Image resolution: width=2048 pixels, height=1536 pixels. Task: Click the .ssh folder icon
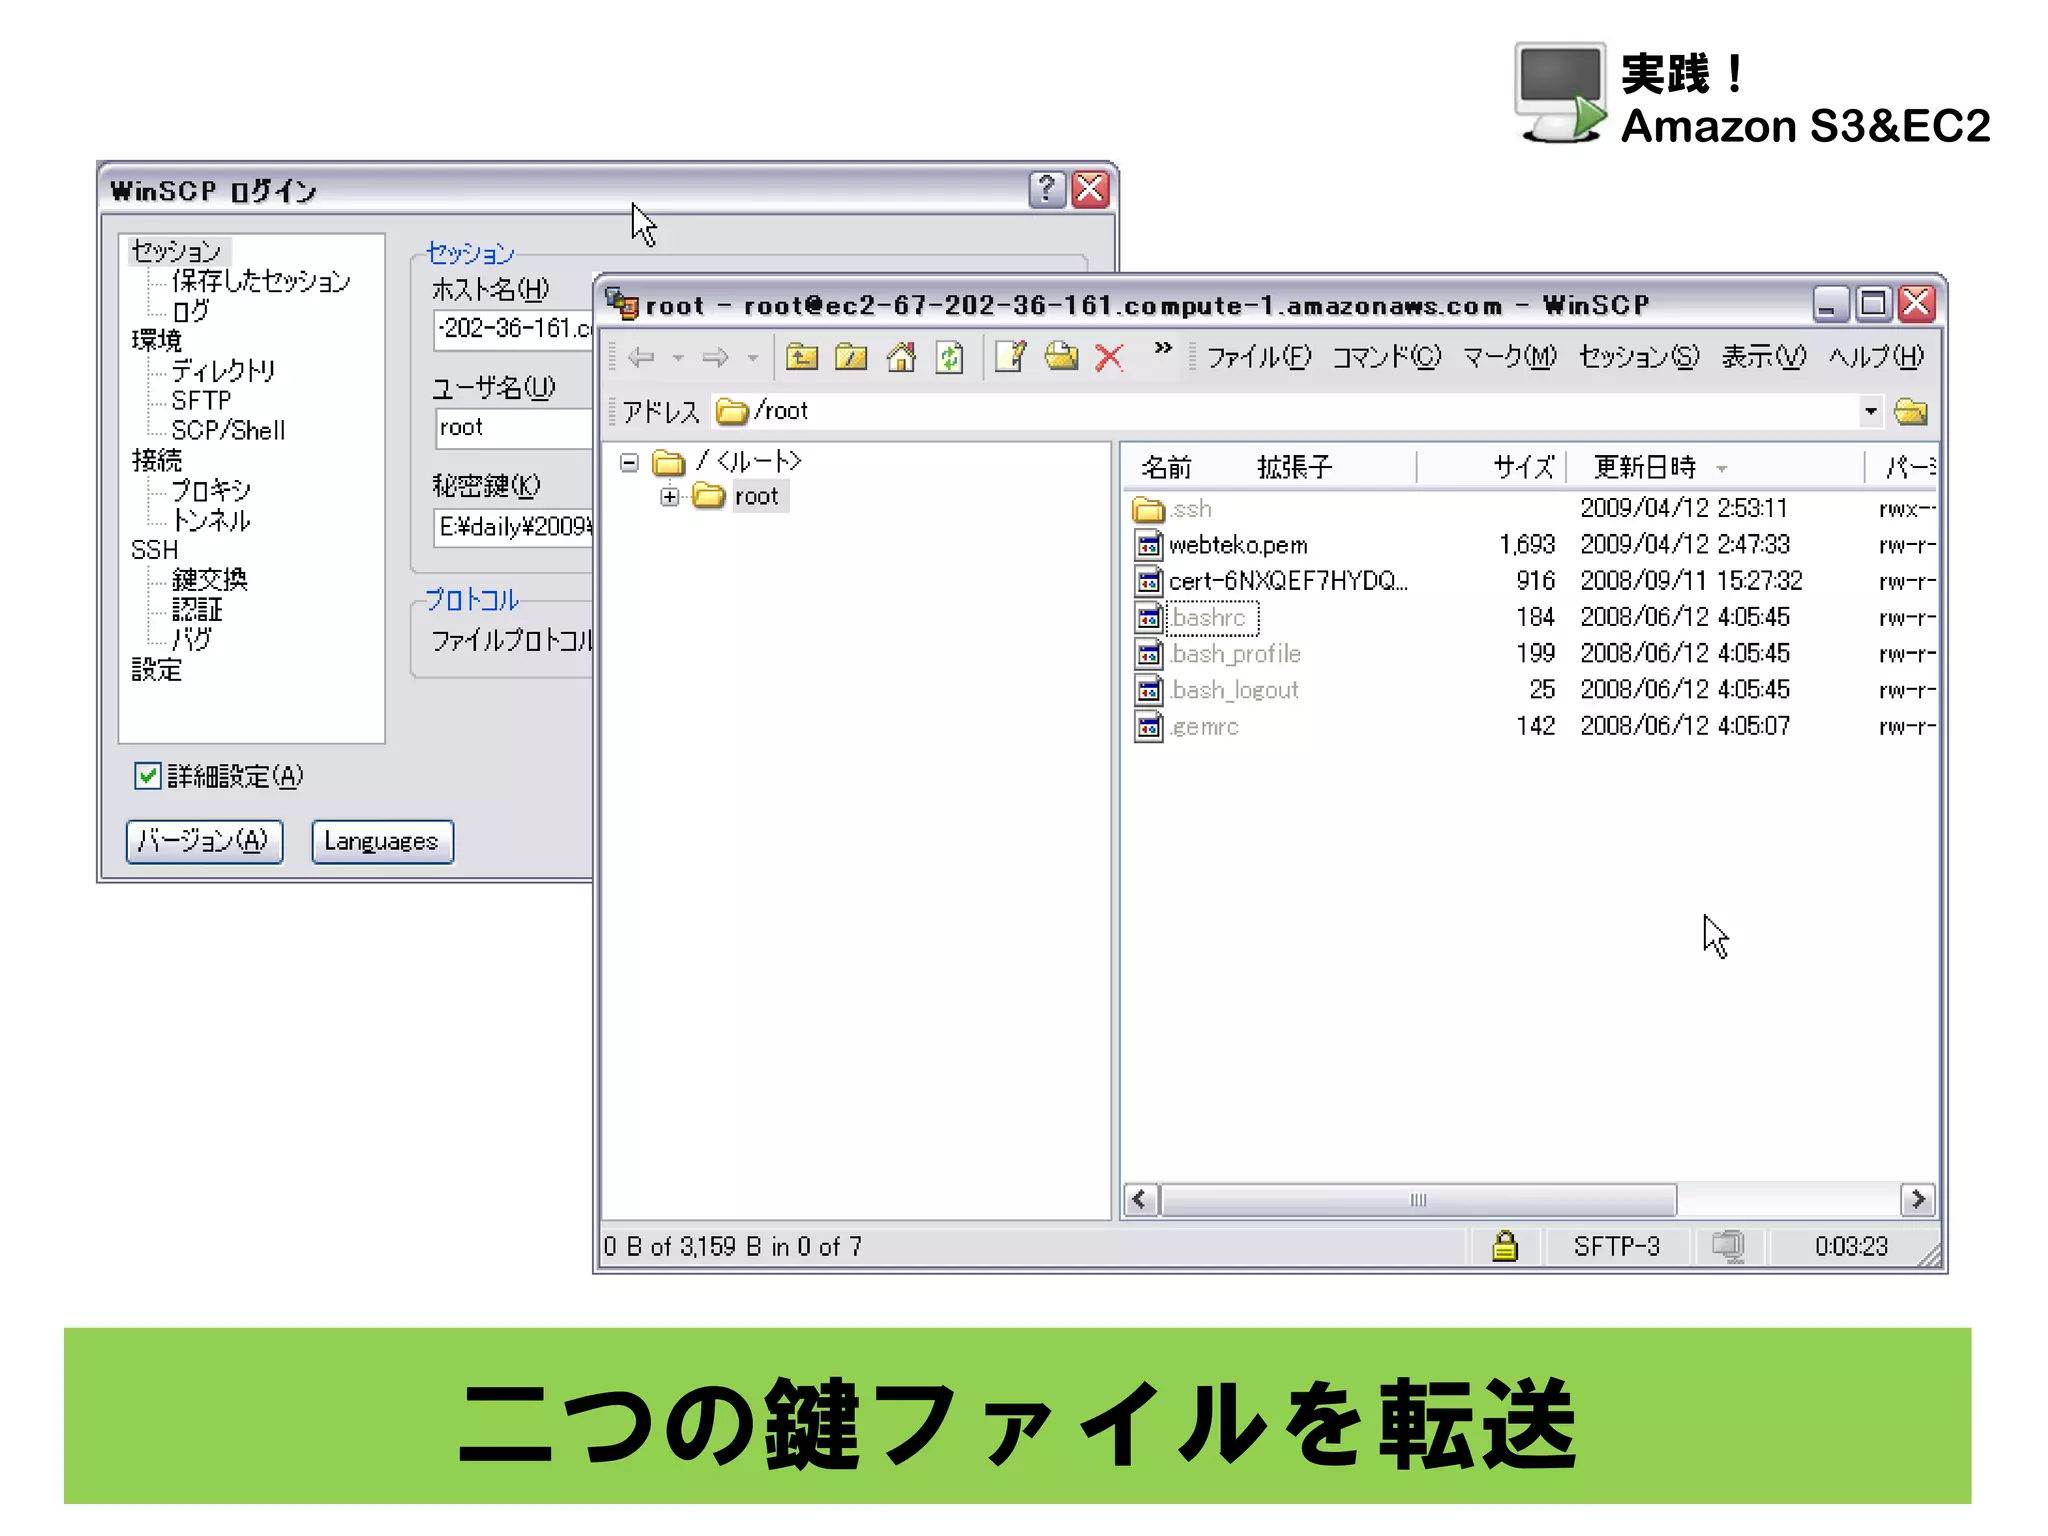(x=1149, y=510)
